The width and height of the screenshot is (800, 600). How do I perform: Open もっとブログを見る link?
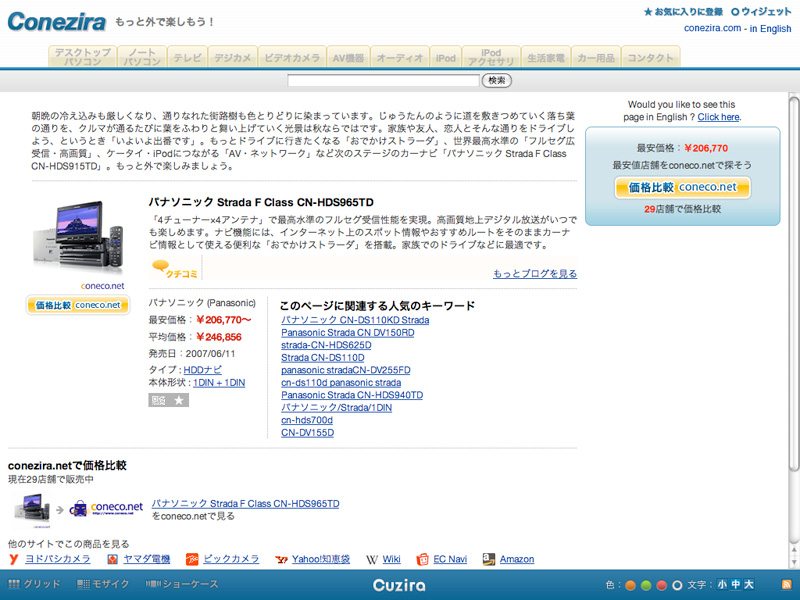pyautogui.click(x=535, y=273)
